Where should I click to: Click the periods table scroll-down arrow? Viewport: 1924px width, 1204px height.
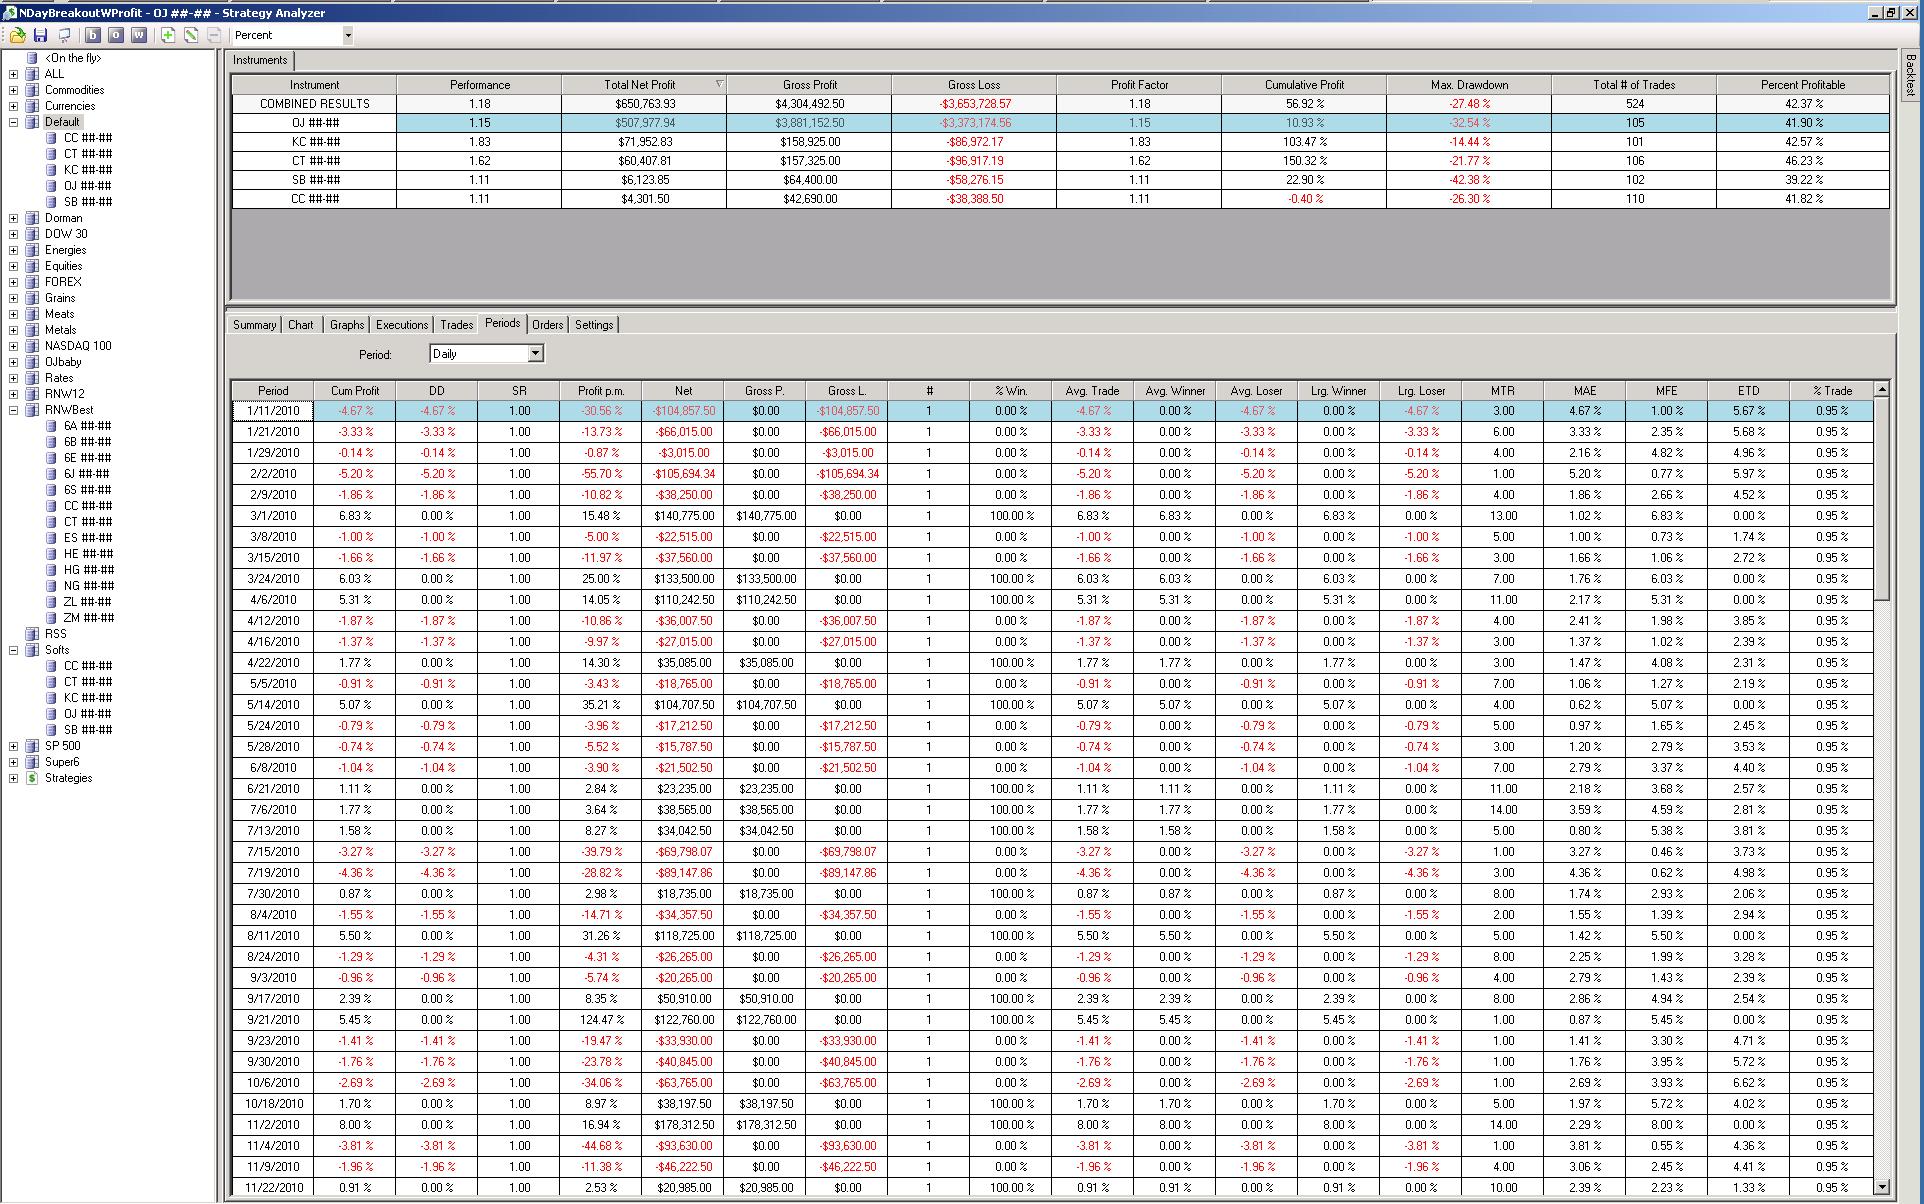click(x=1881, y=1187)
